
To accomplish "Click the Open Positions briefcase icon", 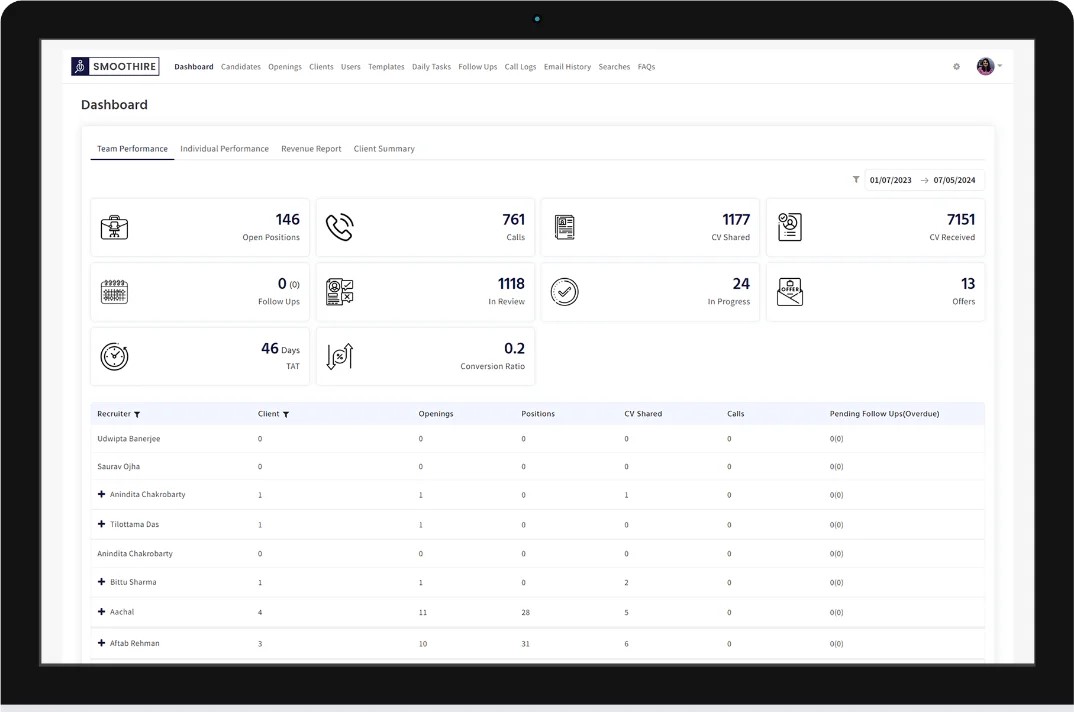I will (x=114, y=228).
